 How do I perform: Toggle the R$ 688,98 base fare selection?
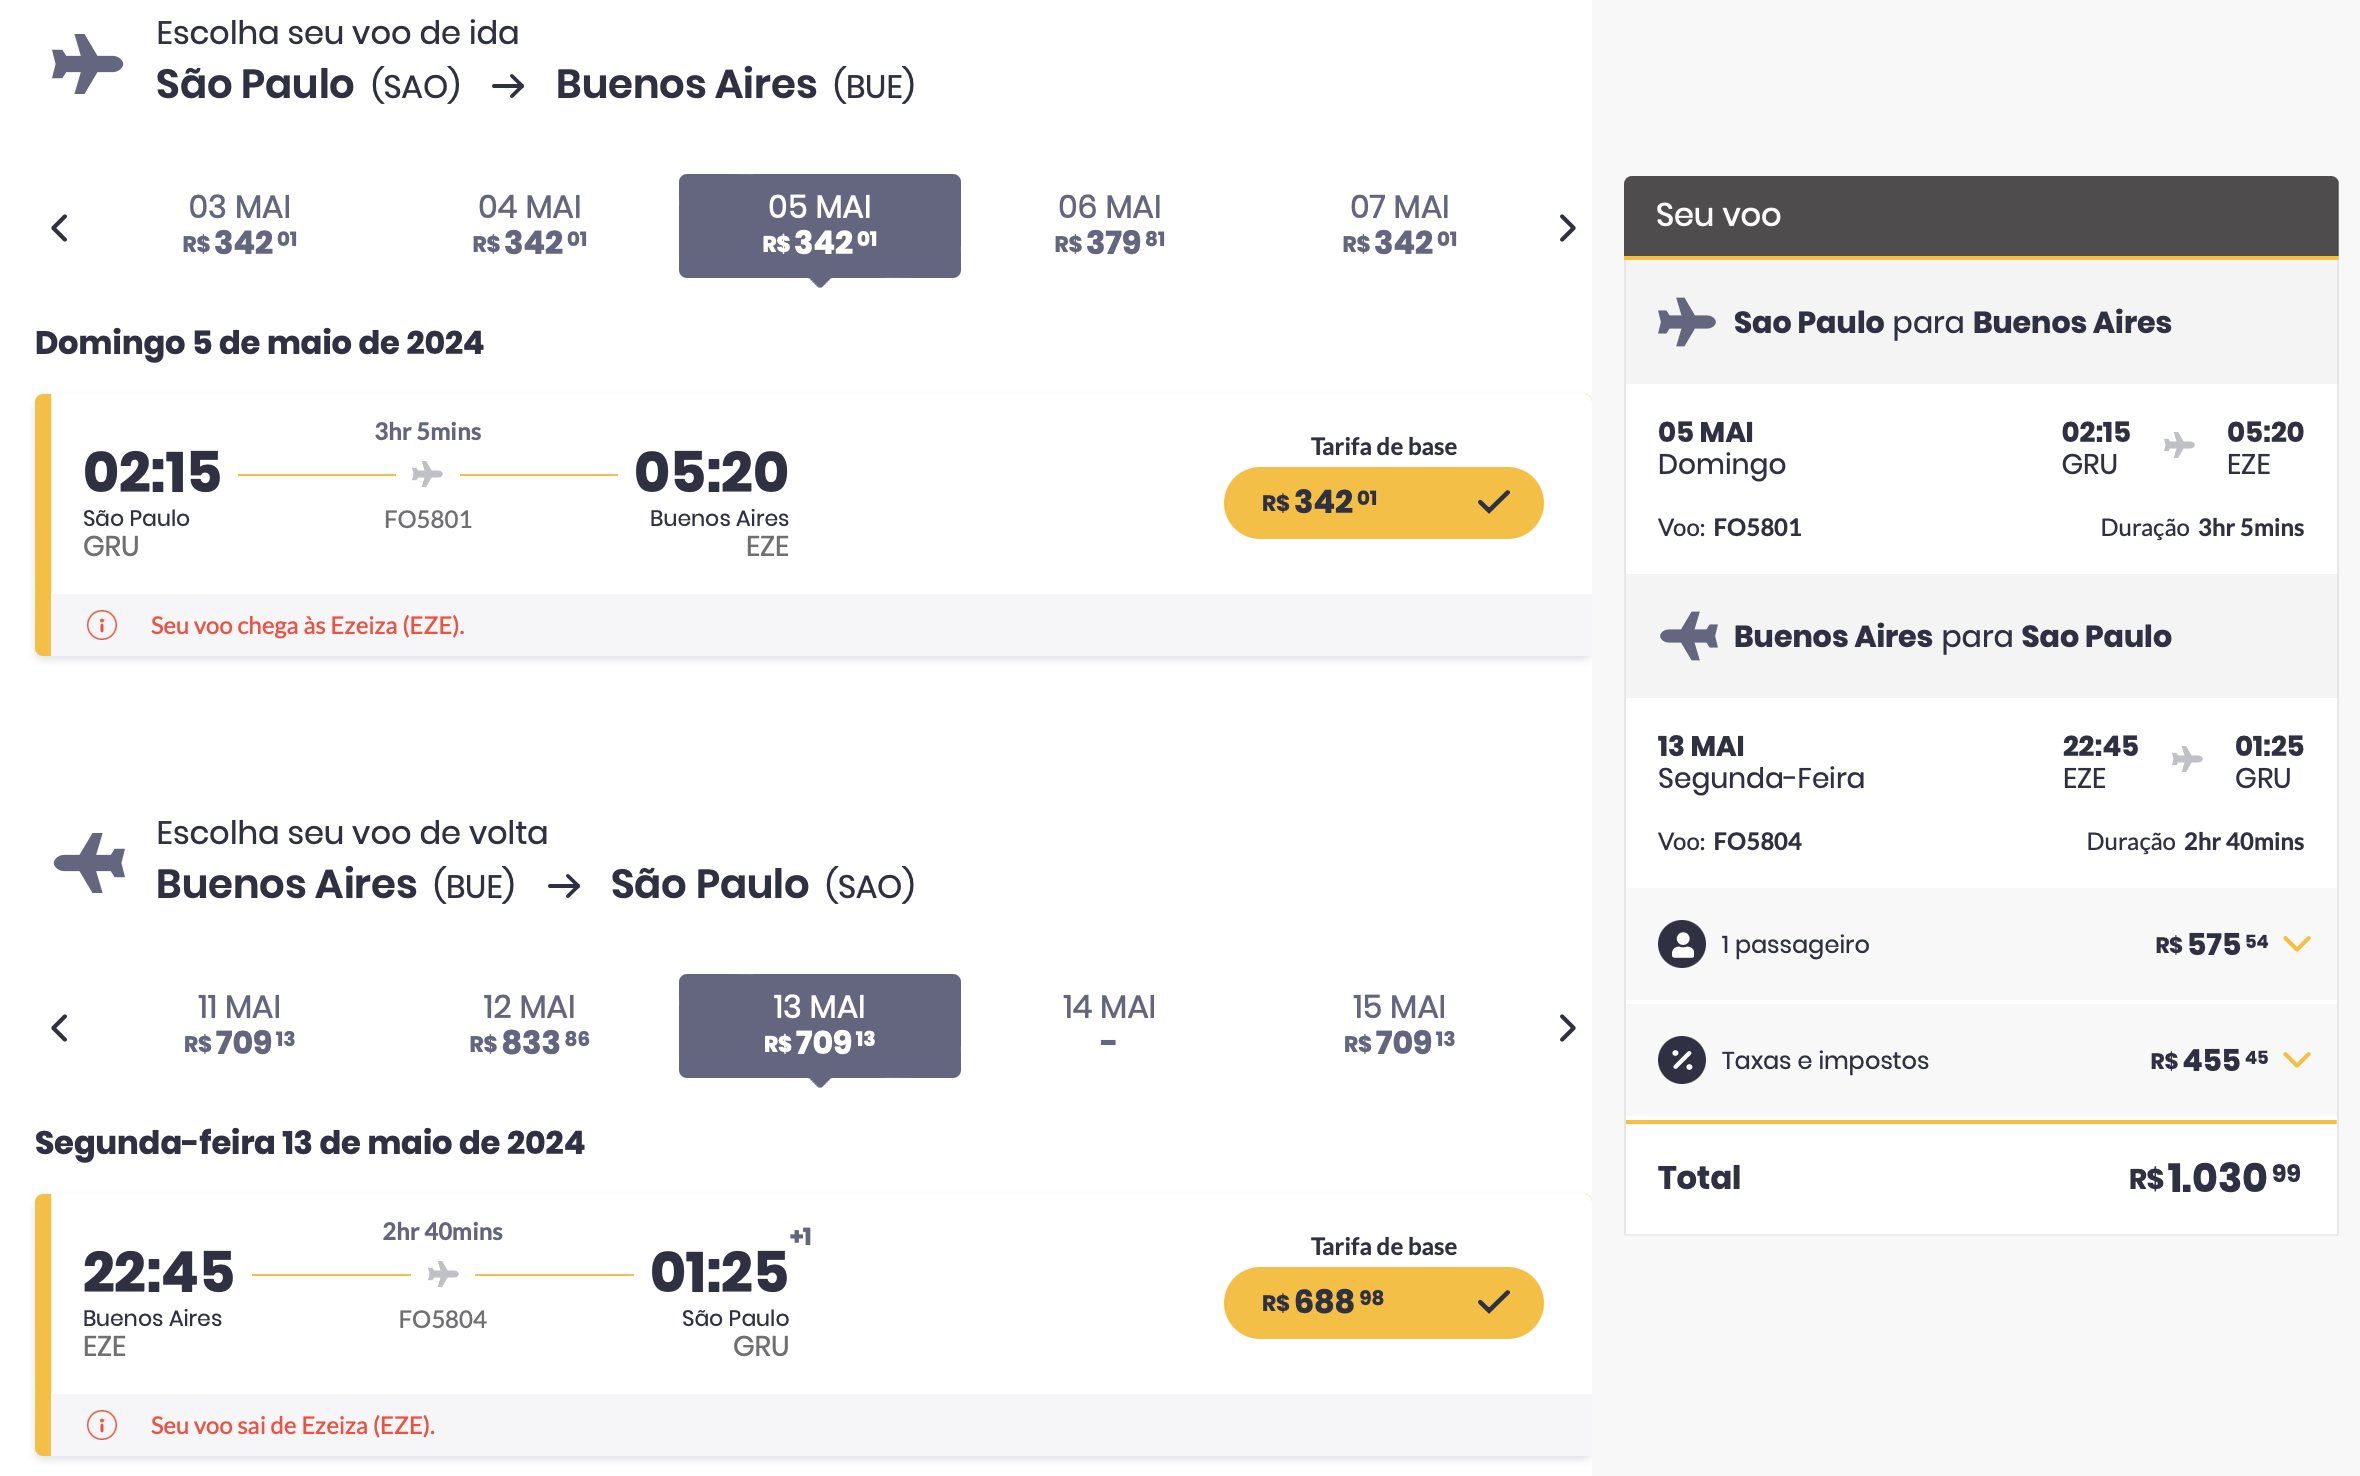pos(1383,1302)
